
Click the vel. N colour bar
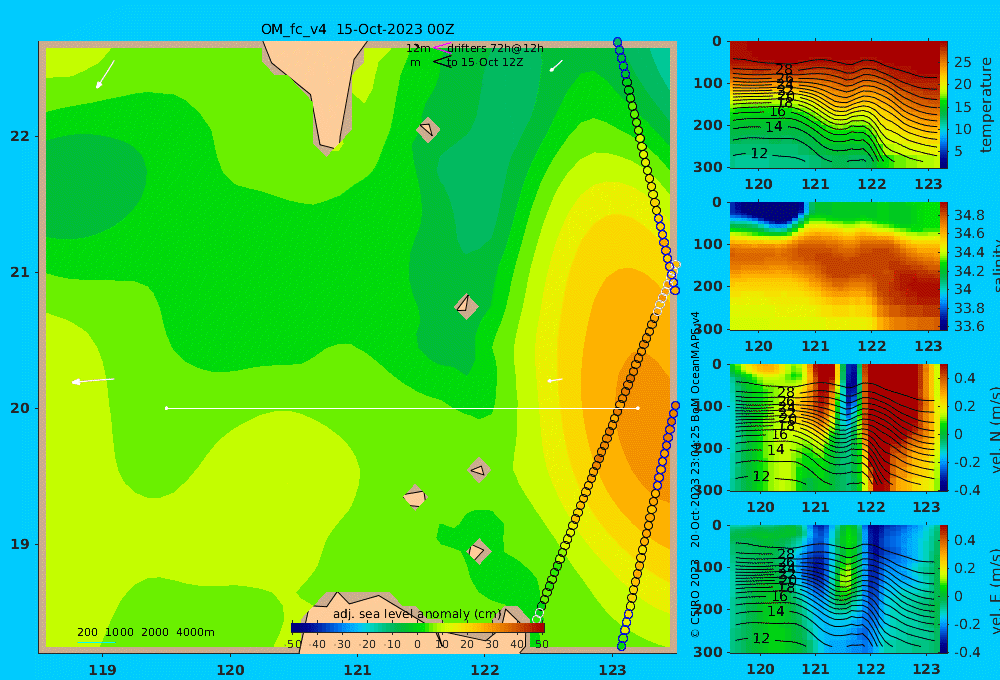(944, 427)
